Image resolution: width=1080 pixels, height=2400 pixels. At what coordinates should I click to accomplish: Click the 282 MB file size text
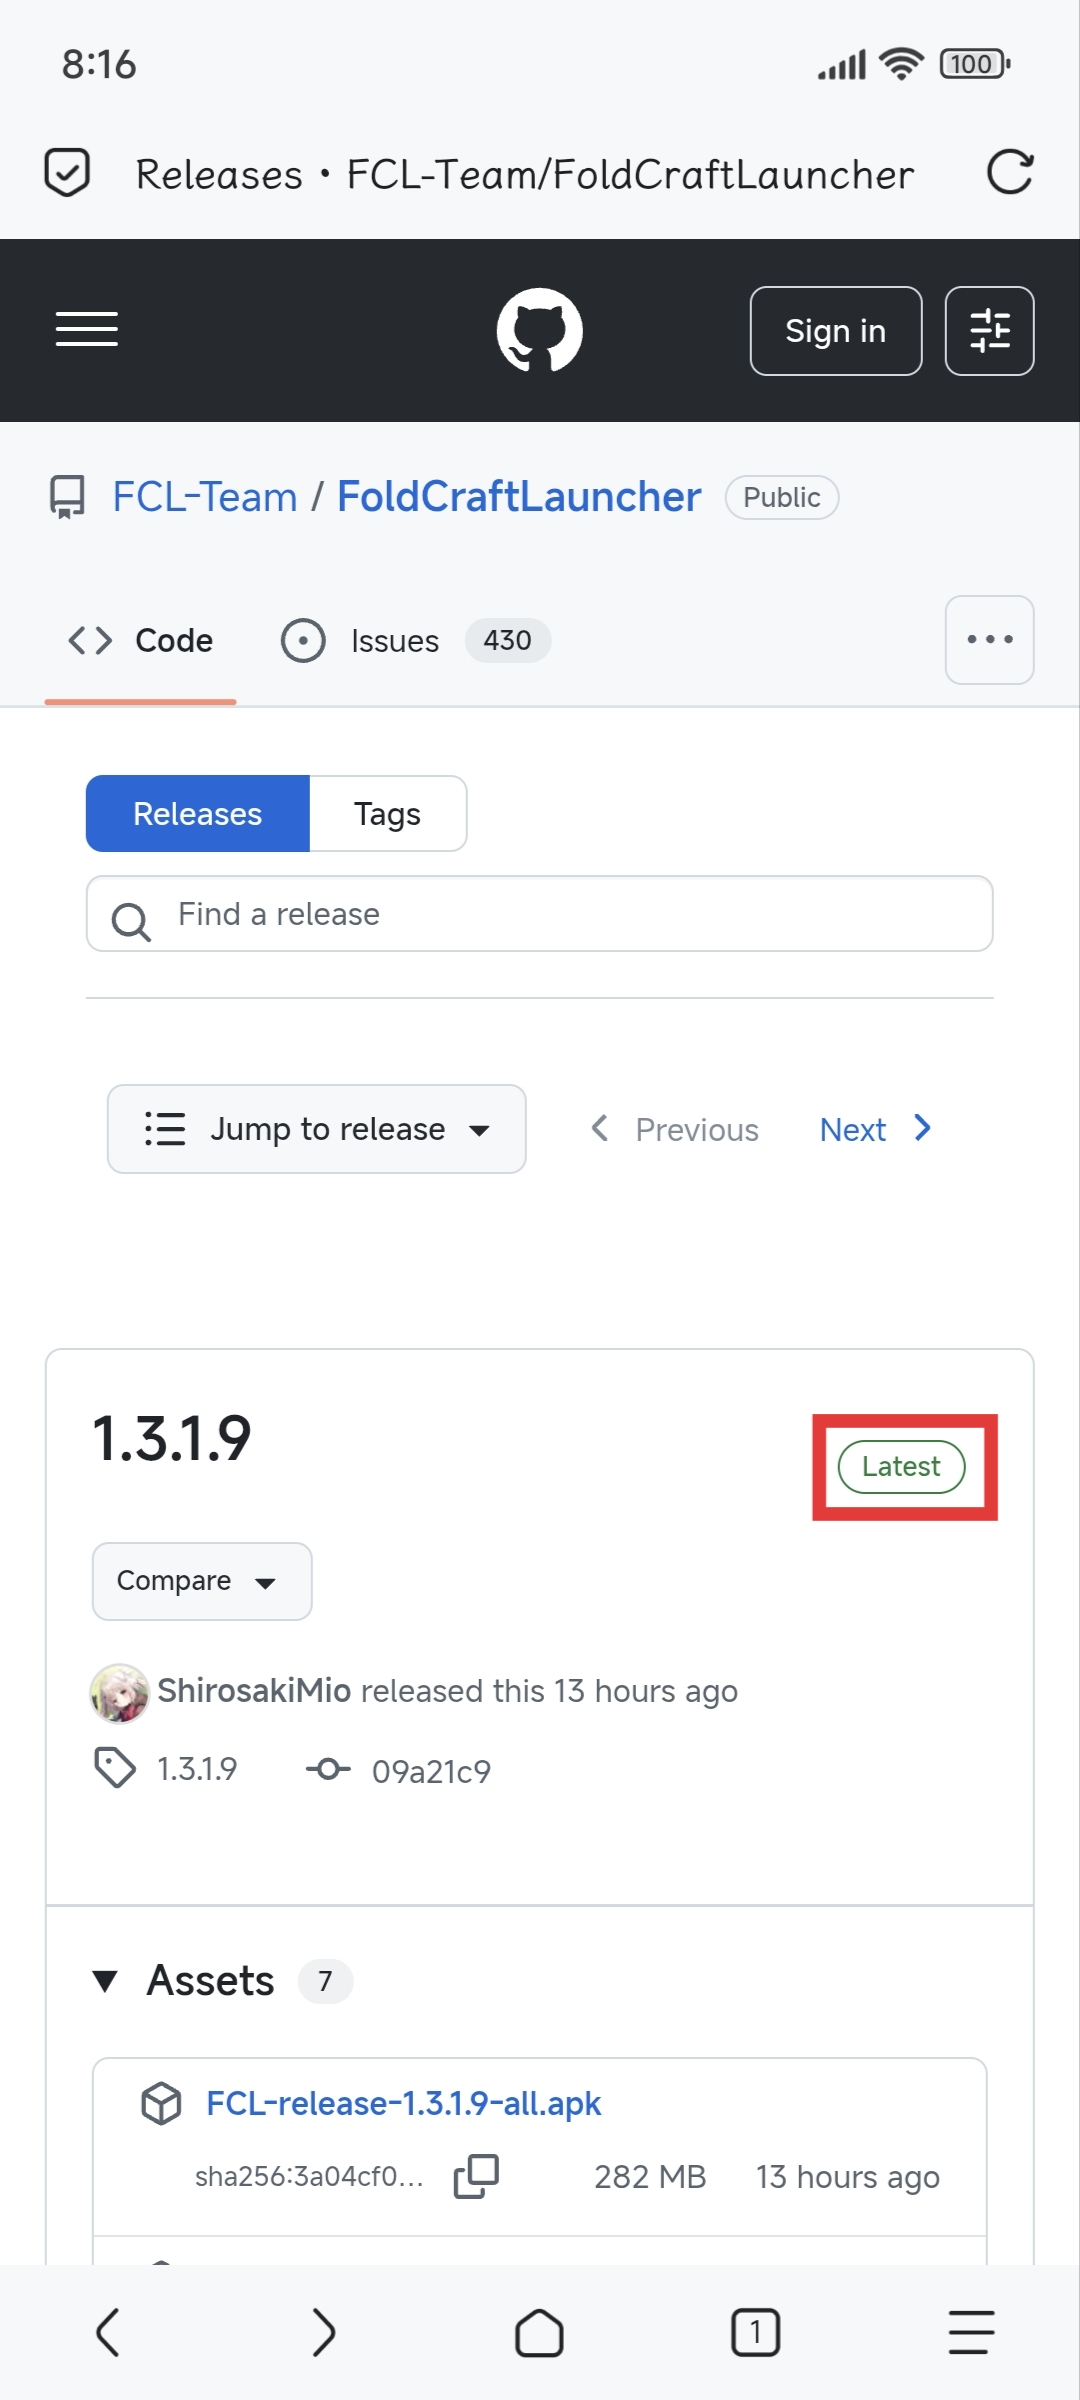(650, 2177)
